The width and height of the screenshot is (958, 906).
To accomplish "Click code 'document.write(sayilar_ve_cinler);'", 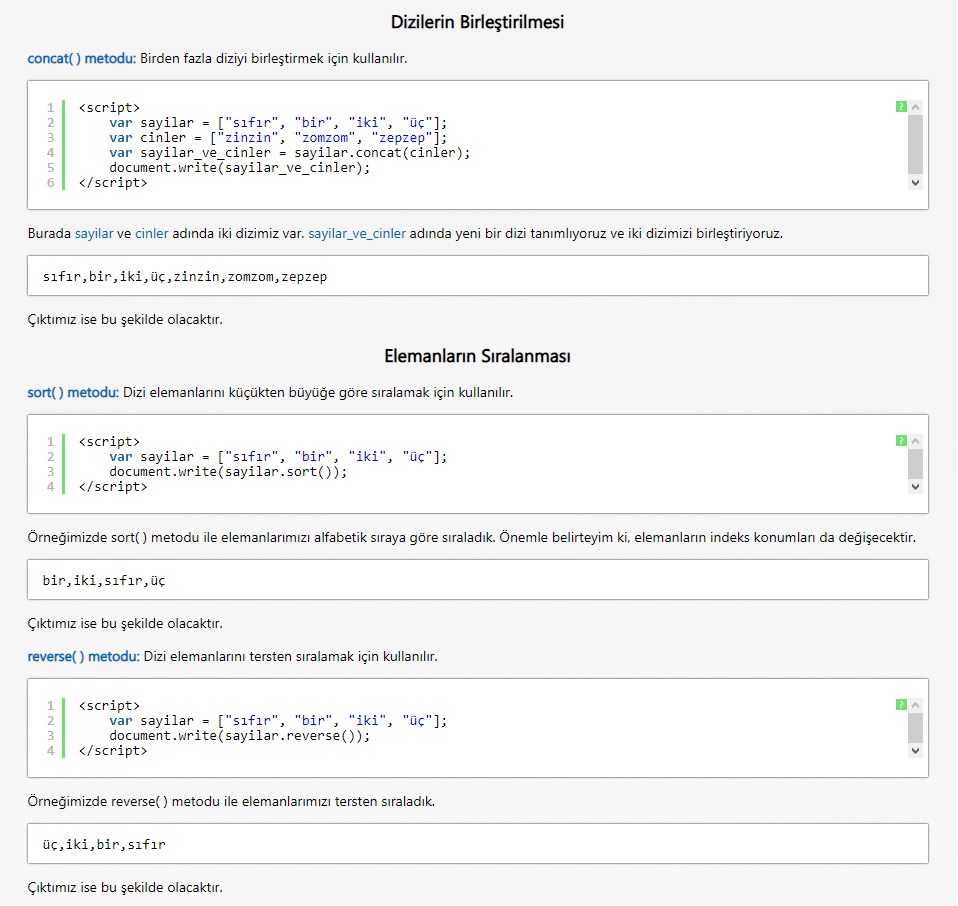I will (x=240, y=168).
